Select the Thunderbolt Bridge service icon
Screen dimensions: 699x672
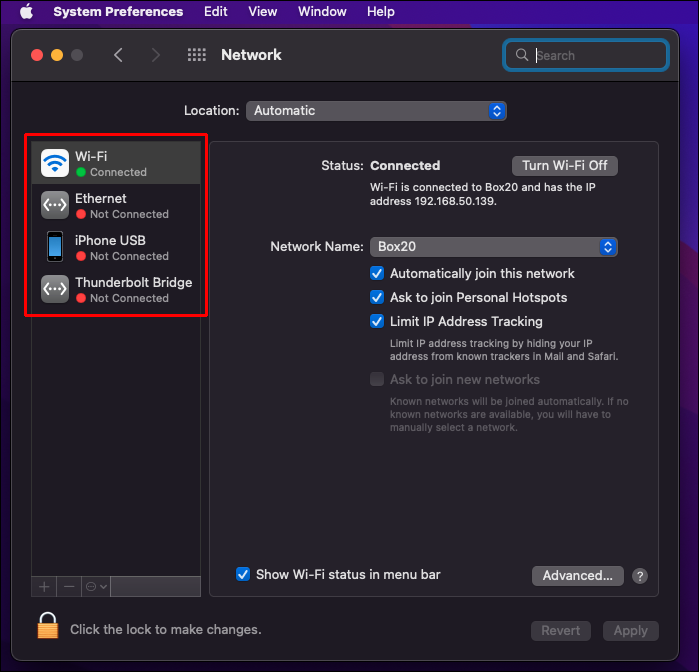(55, 289)
